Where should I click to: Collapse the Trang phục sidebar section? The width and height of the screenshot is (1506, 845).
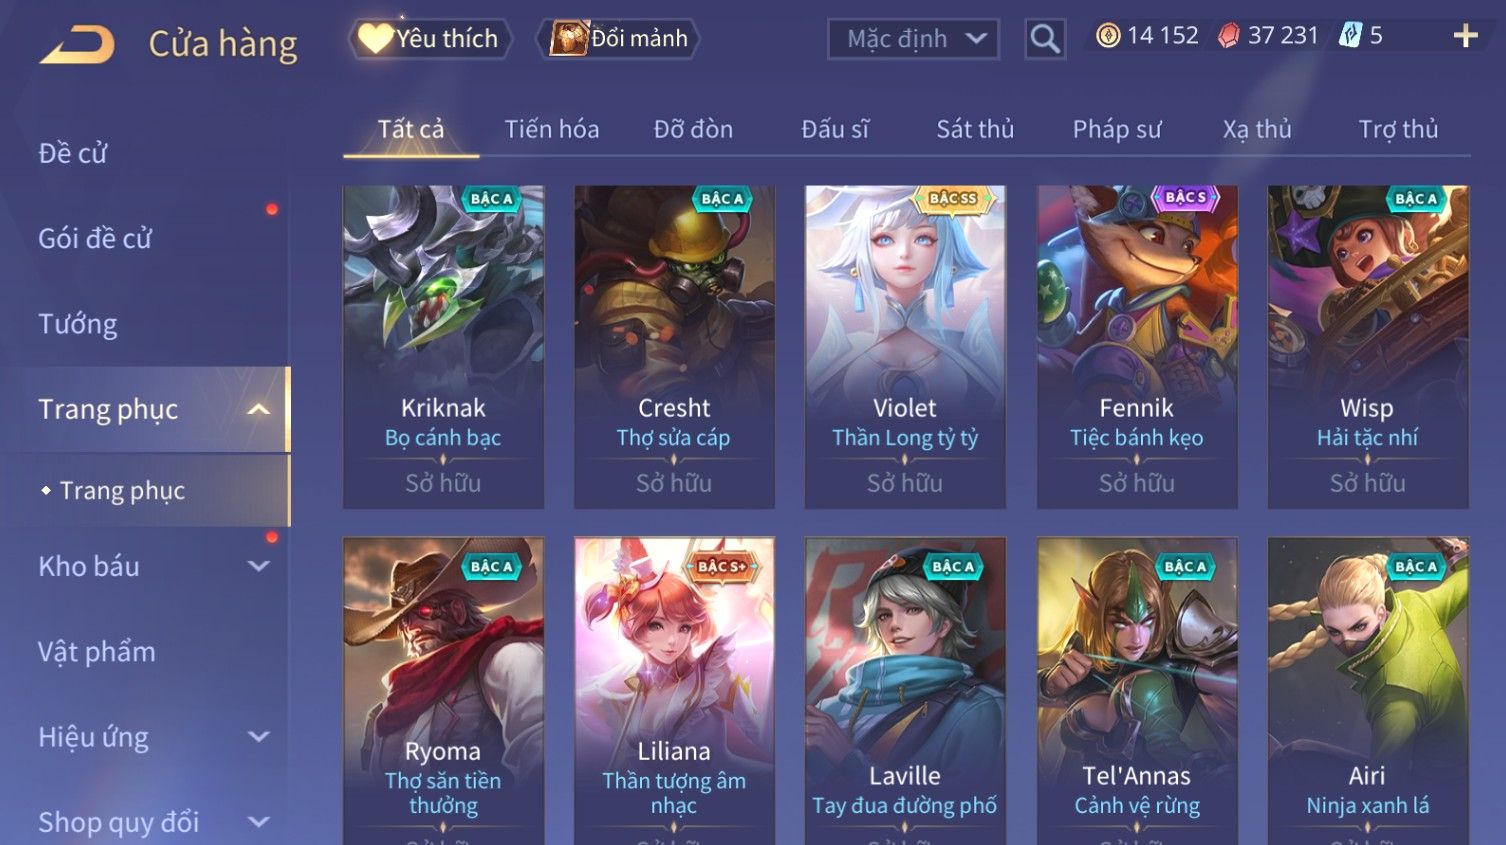tap(259, 409)
